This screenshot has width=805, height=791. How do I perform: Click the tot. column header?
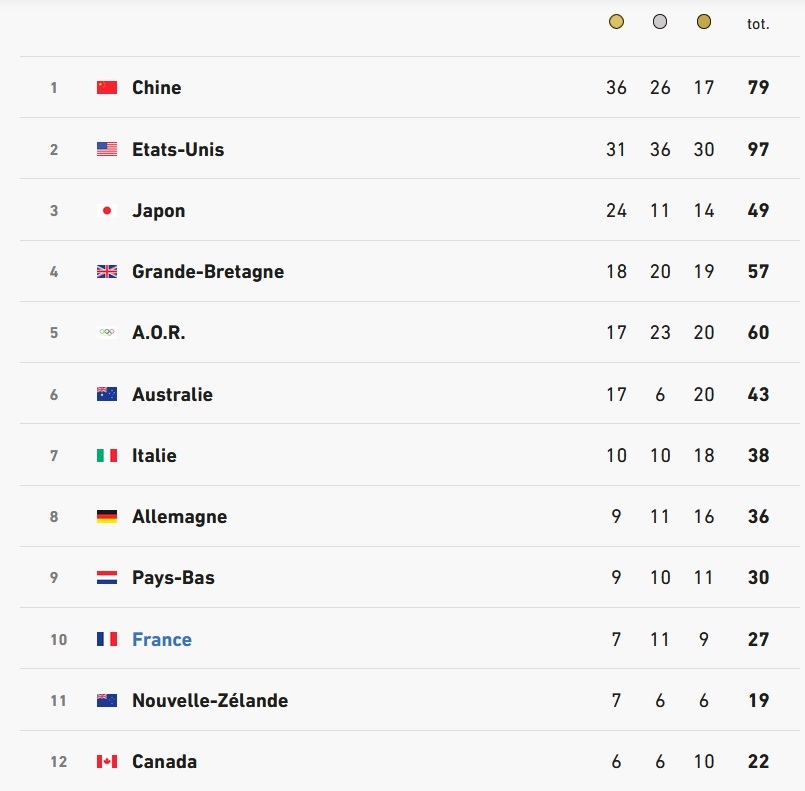(758, 24)
